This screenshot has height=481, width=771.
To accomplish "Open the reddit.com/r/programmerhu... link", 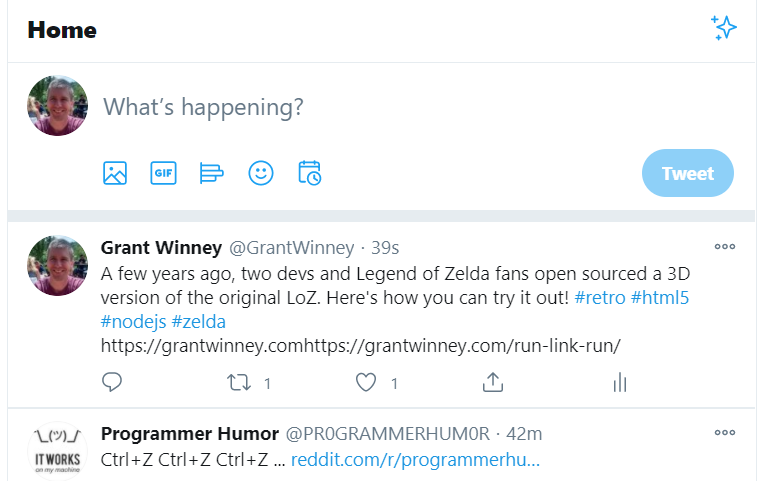I will coord(415,460).
